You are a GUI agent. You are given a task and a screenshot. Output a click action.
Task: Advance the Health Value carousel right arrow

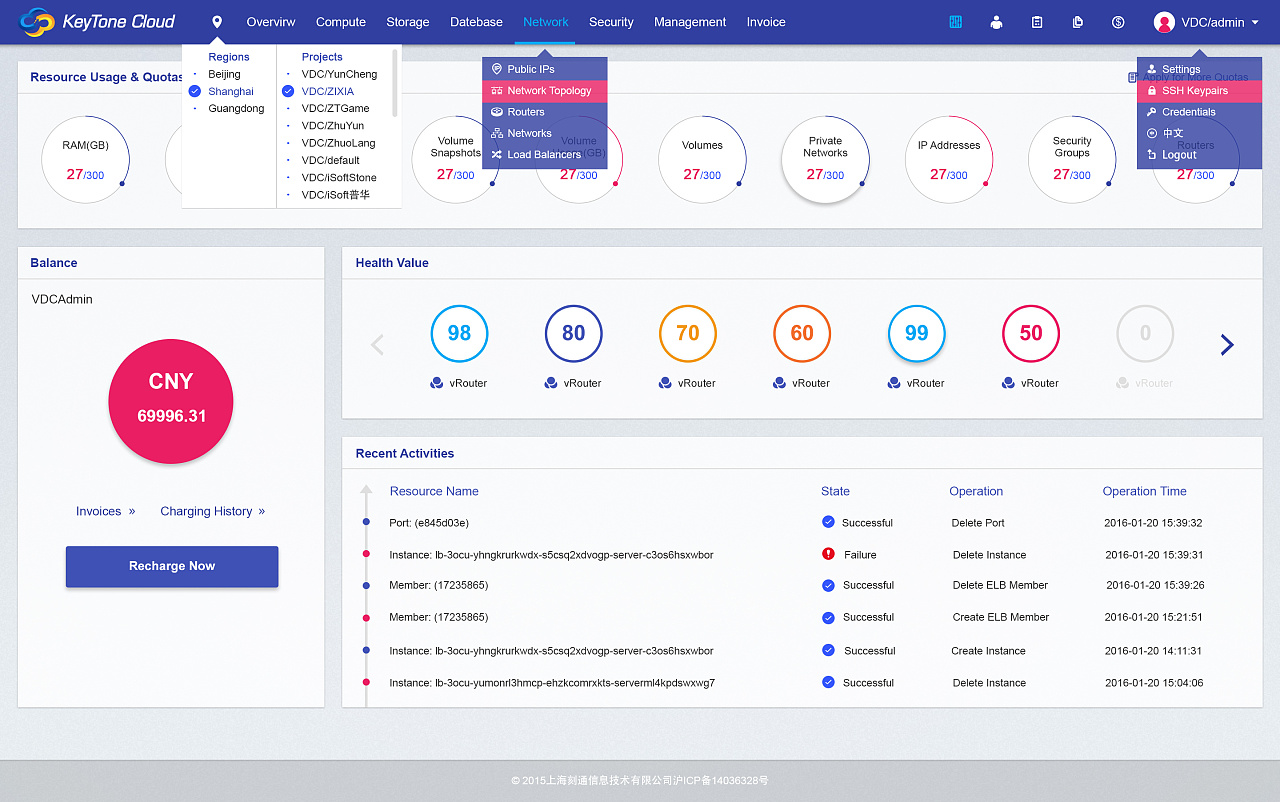tap(1227, 344)
